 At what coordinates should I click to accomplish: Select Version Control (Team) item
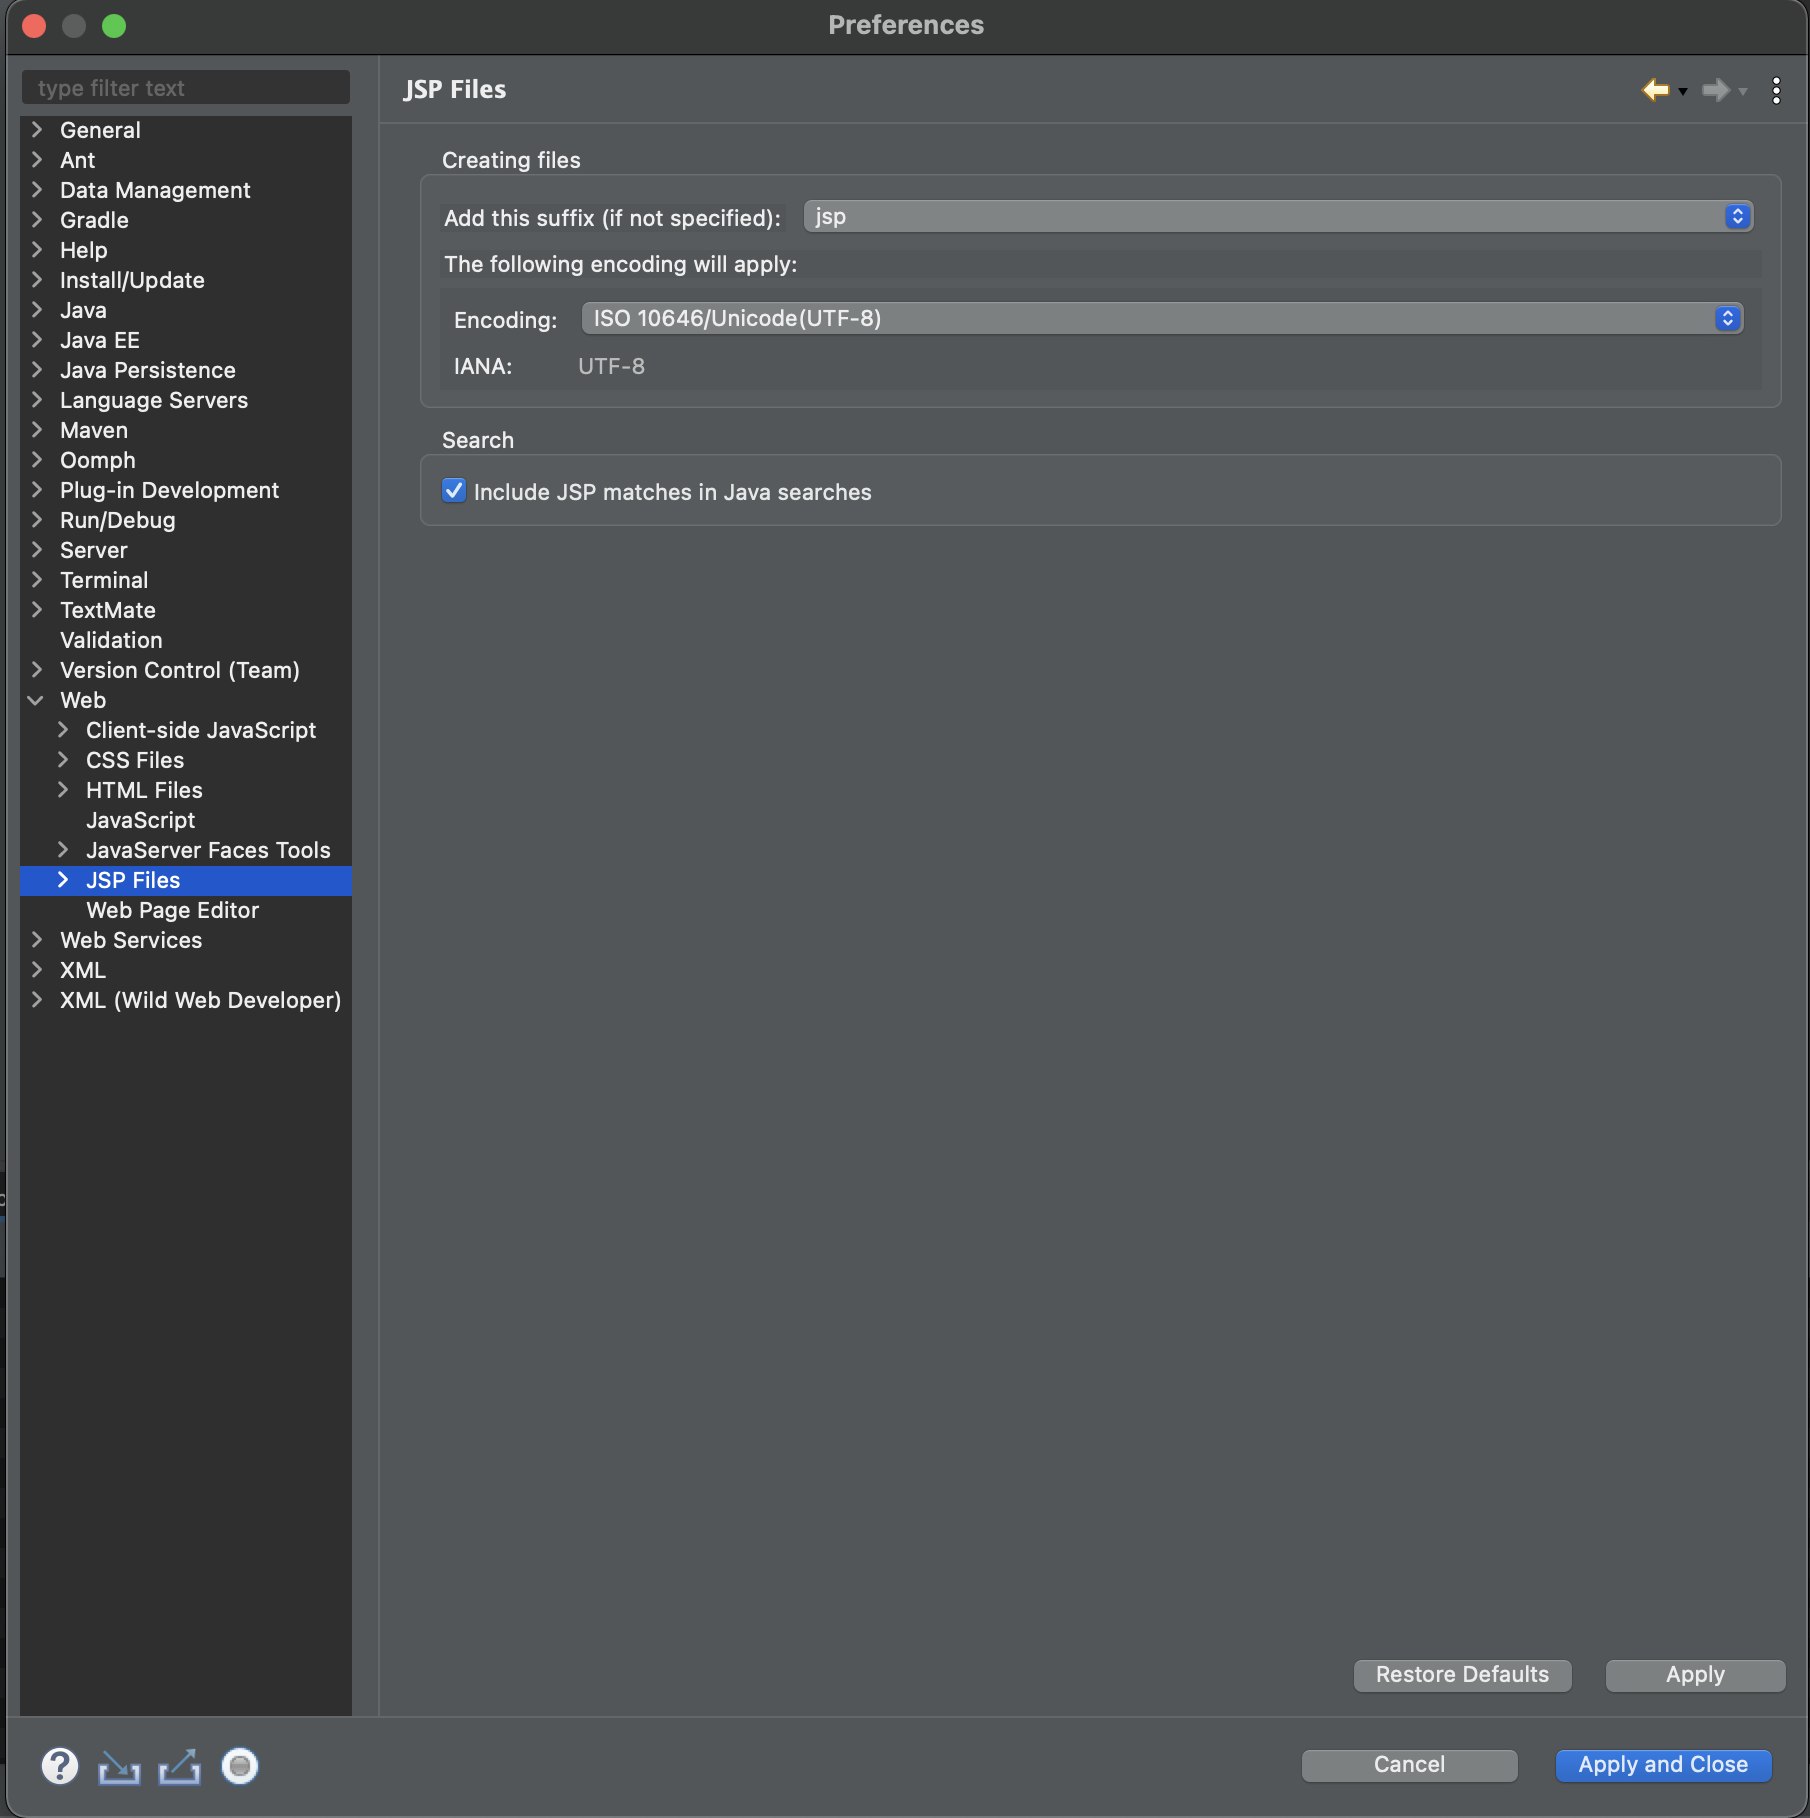[x=180, y=670]
